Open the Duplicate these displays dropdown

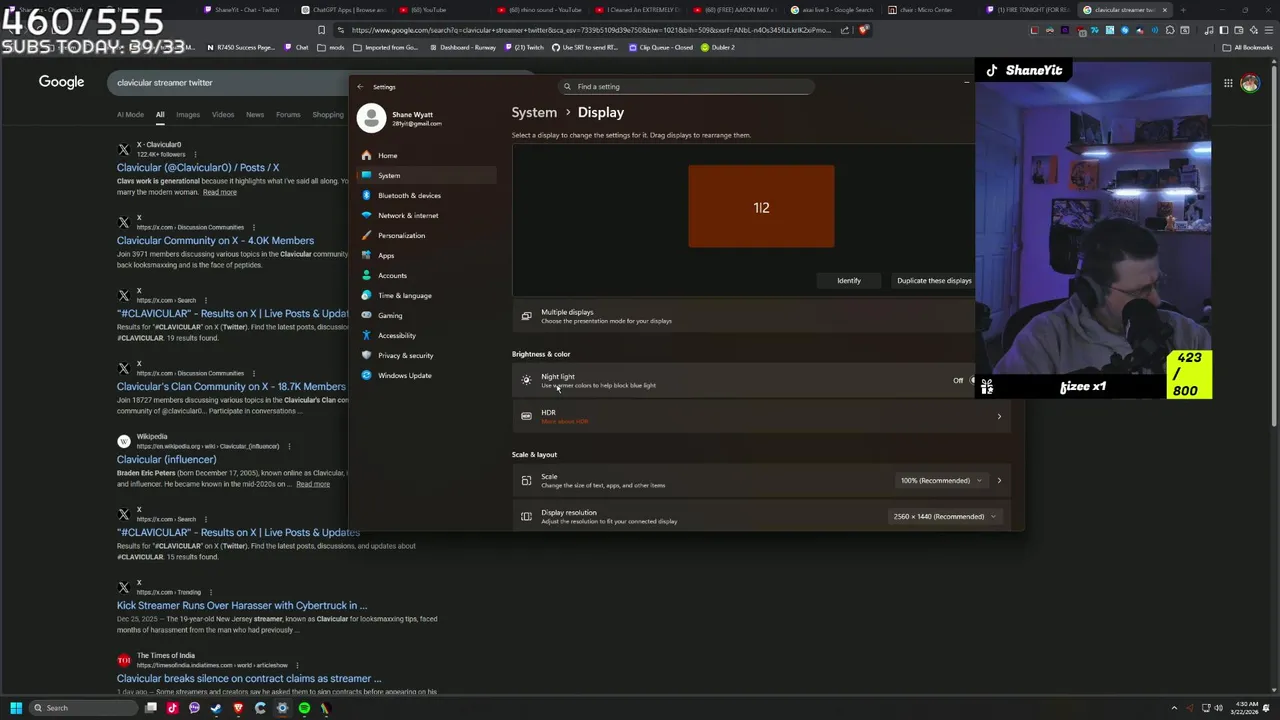click(934, 281)
